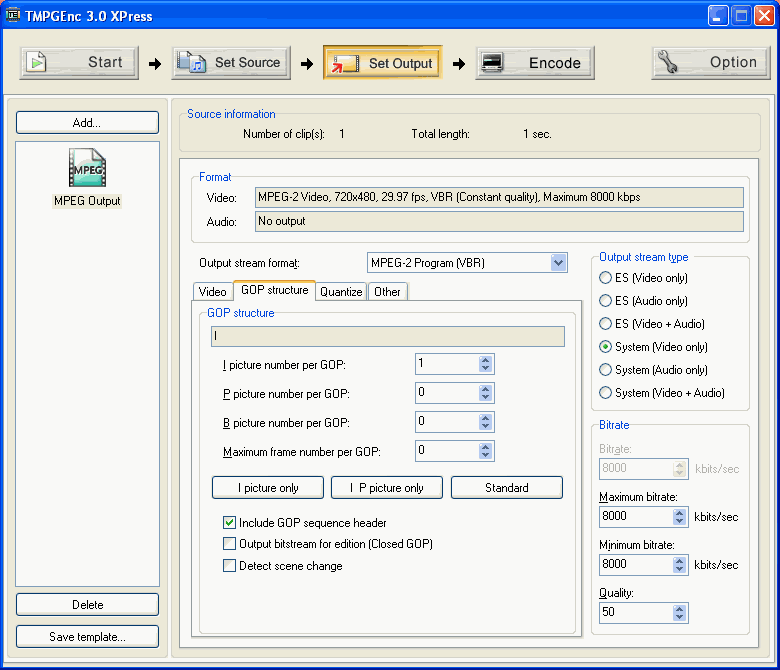Click the GOP structure pattern field
780x670 pixels.
click(x=388, y=336)
